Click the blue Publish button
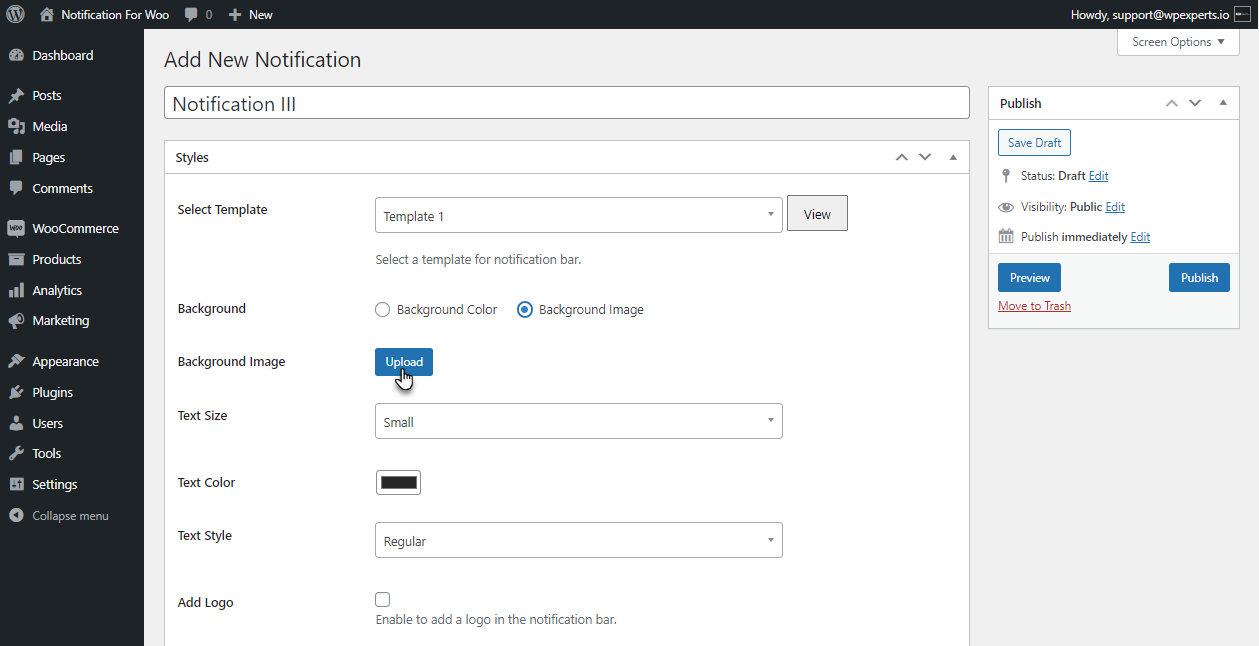 coord(1199,278)
